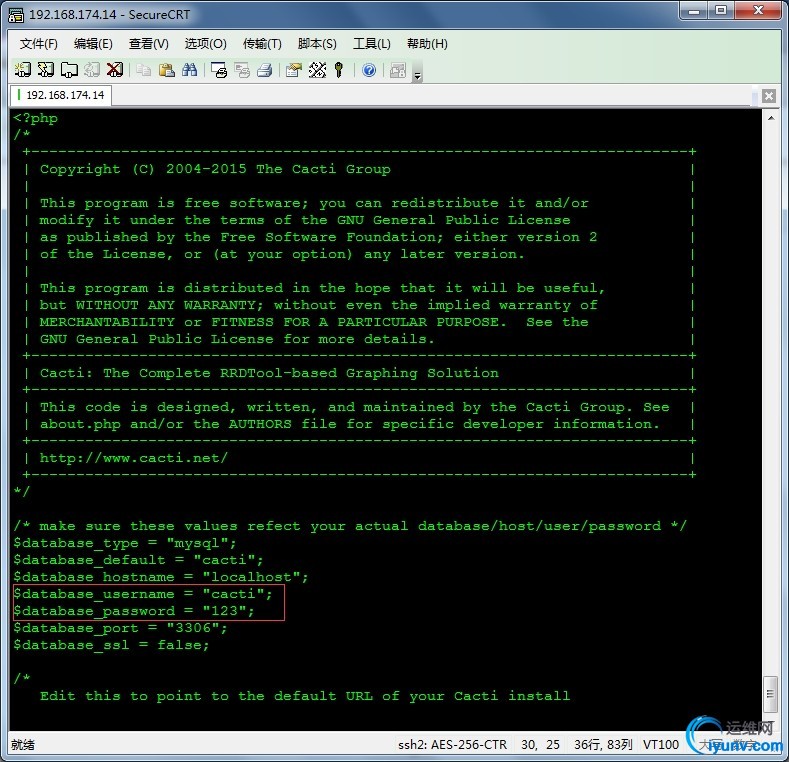Open the 工具(L) menu
789x762 pixels.
point(371,44)
